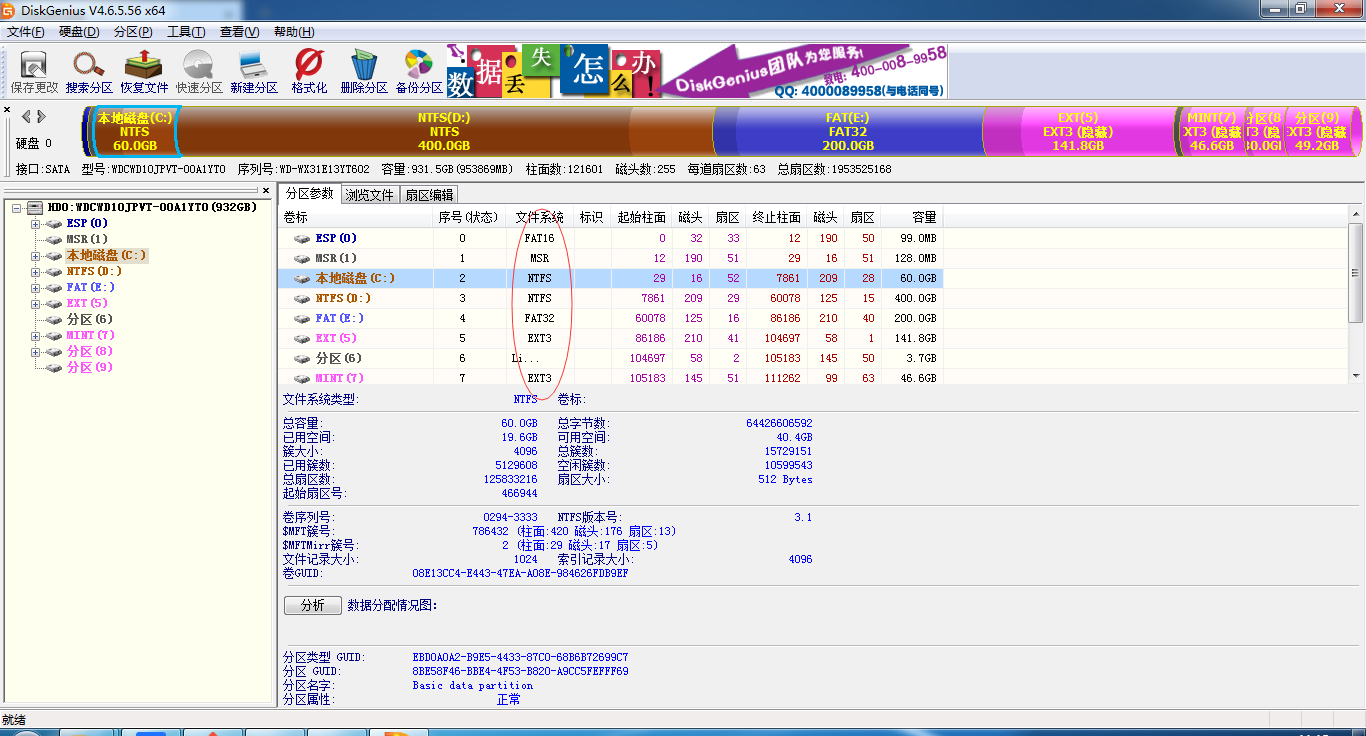
Task: Select 分区(9) in the disk tree
Action: click(x=89, y=368)
